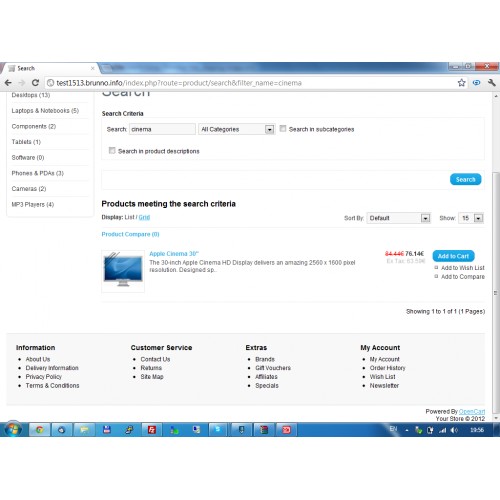Open the All Categories dropdown
Screen dimensions: 500x500
237,129
